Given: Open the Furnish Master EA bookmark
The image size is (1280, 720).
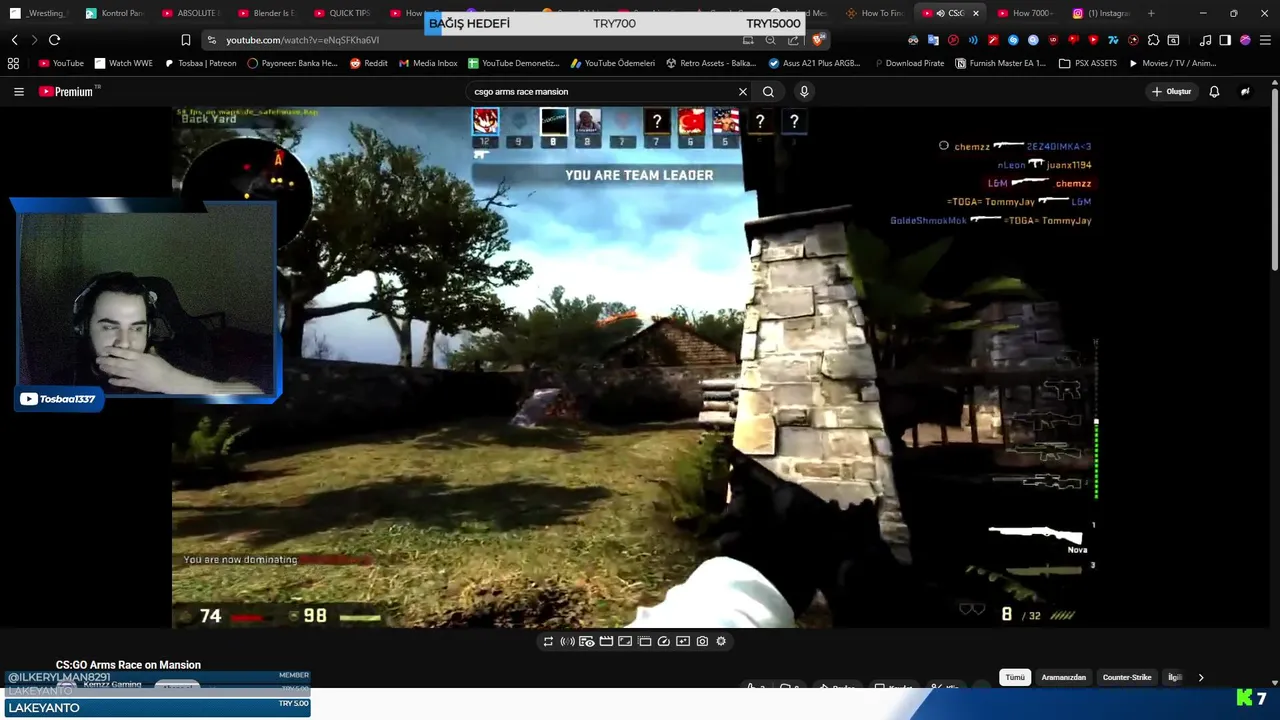Looking at the screenshot, I should coord(1000,63).
